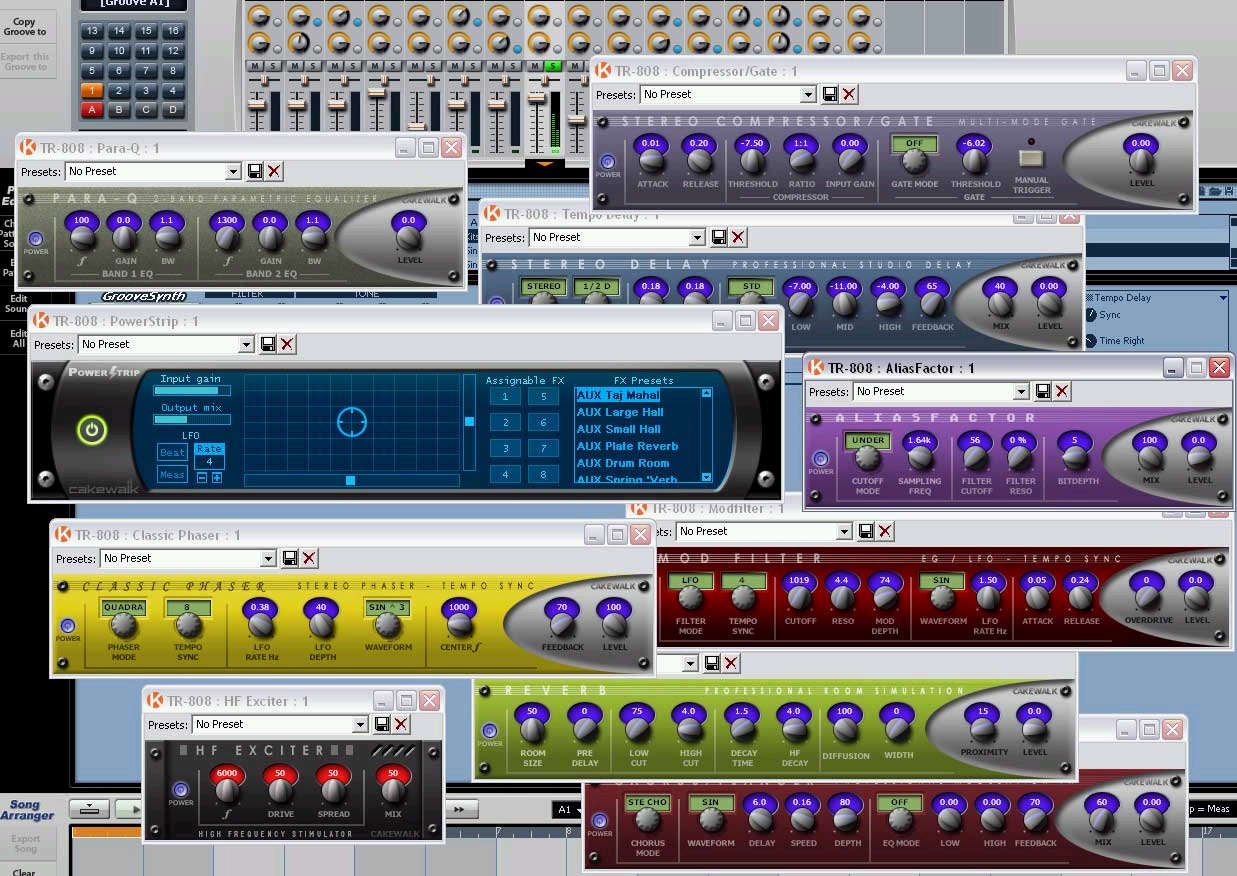Click the Tempo Delay save preset disk icon
This screenshot has width=1237, height=876.
coord(719,237)
